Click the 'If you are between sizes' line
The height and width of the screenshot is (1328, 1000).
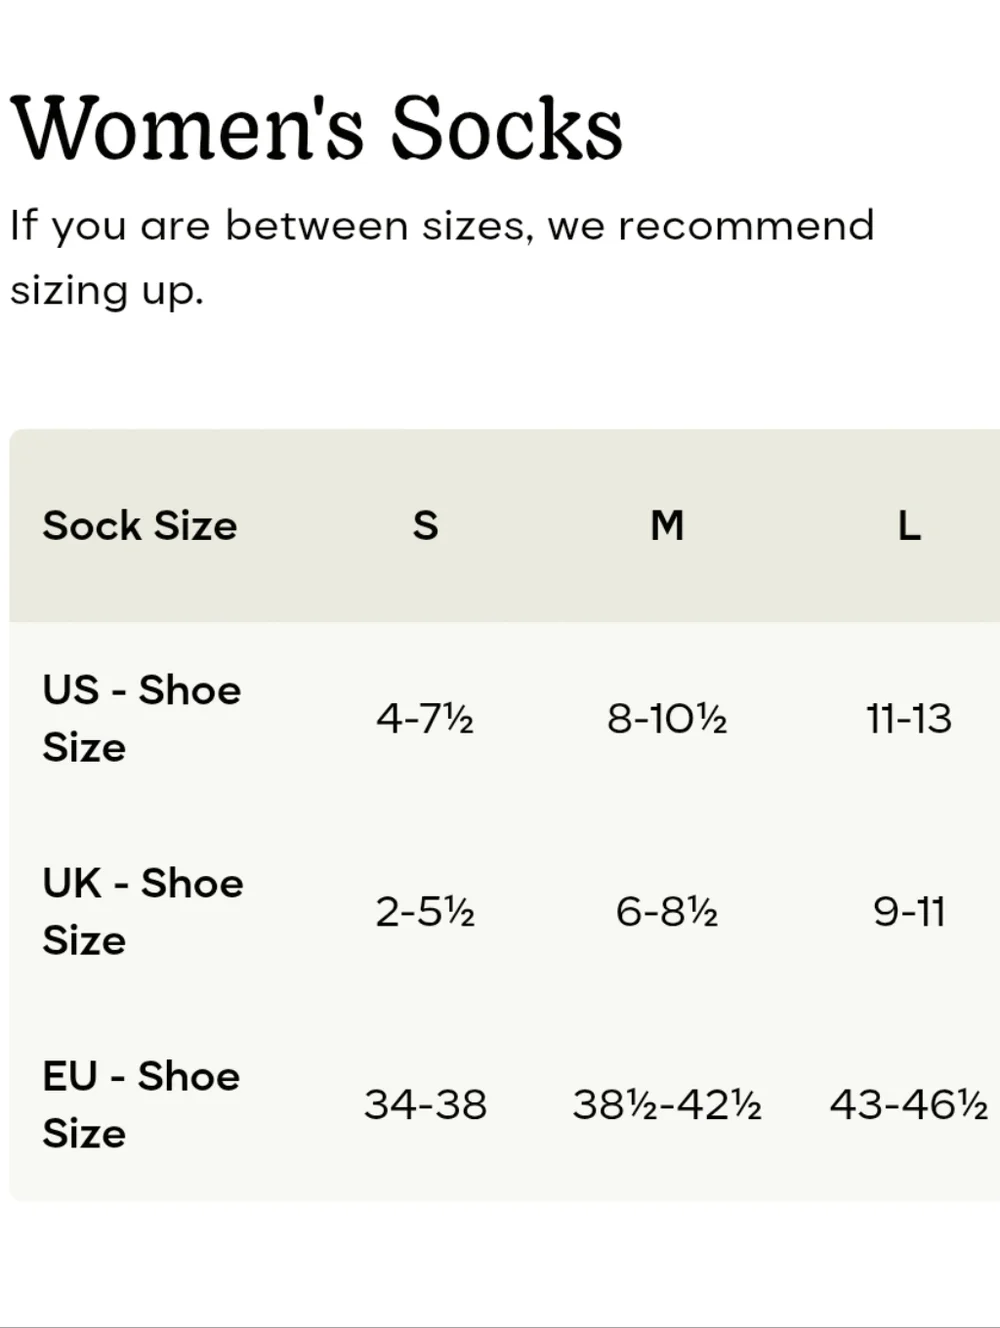click(x=442, y=225)
